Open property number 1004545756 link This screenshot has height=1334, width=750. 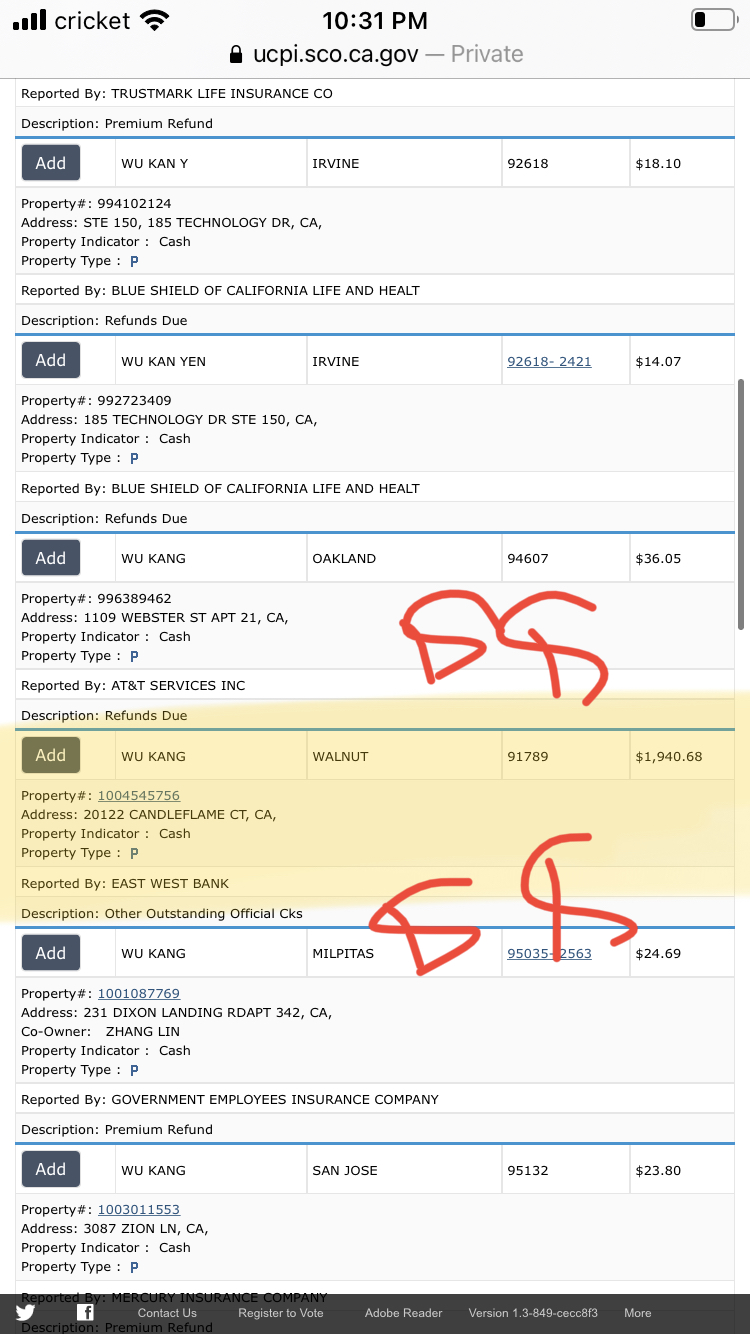click(x=139, y=795)
